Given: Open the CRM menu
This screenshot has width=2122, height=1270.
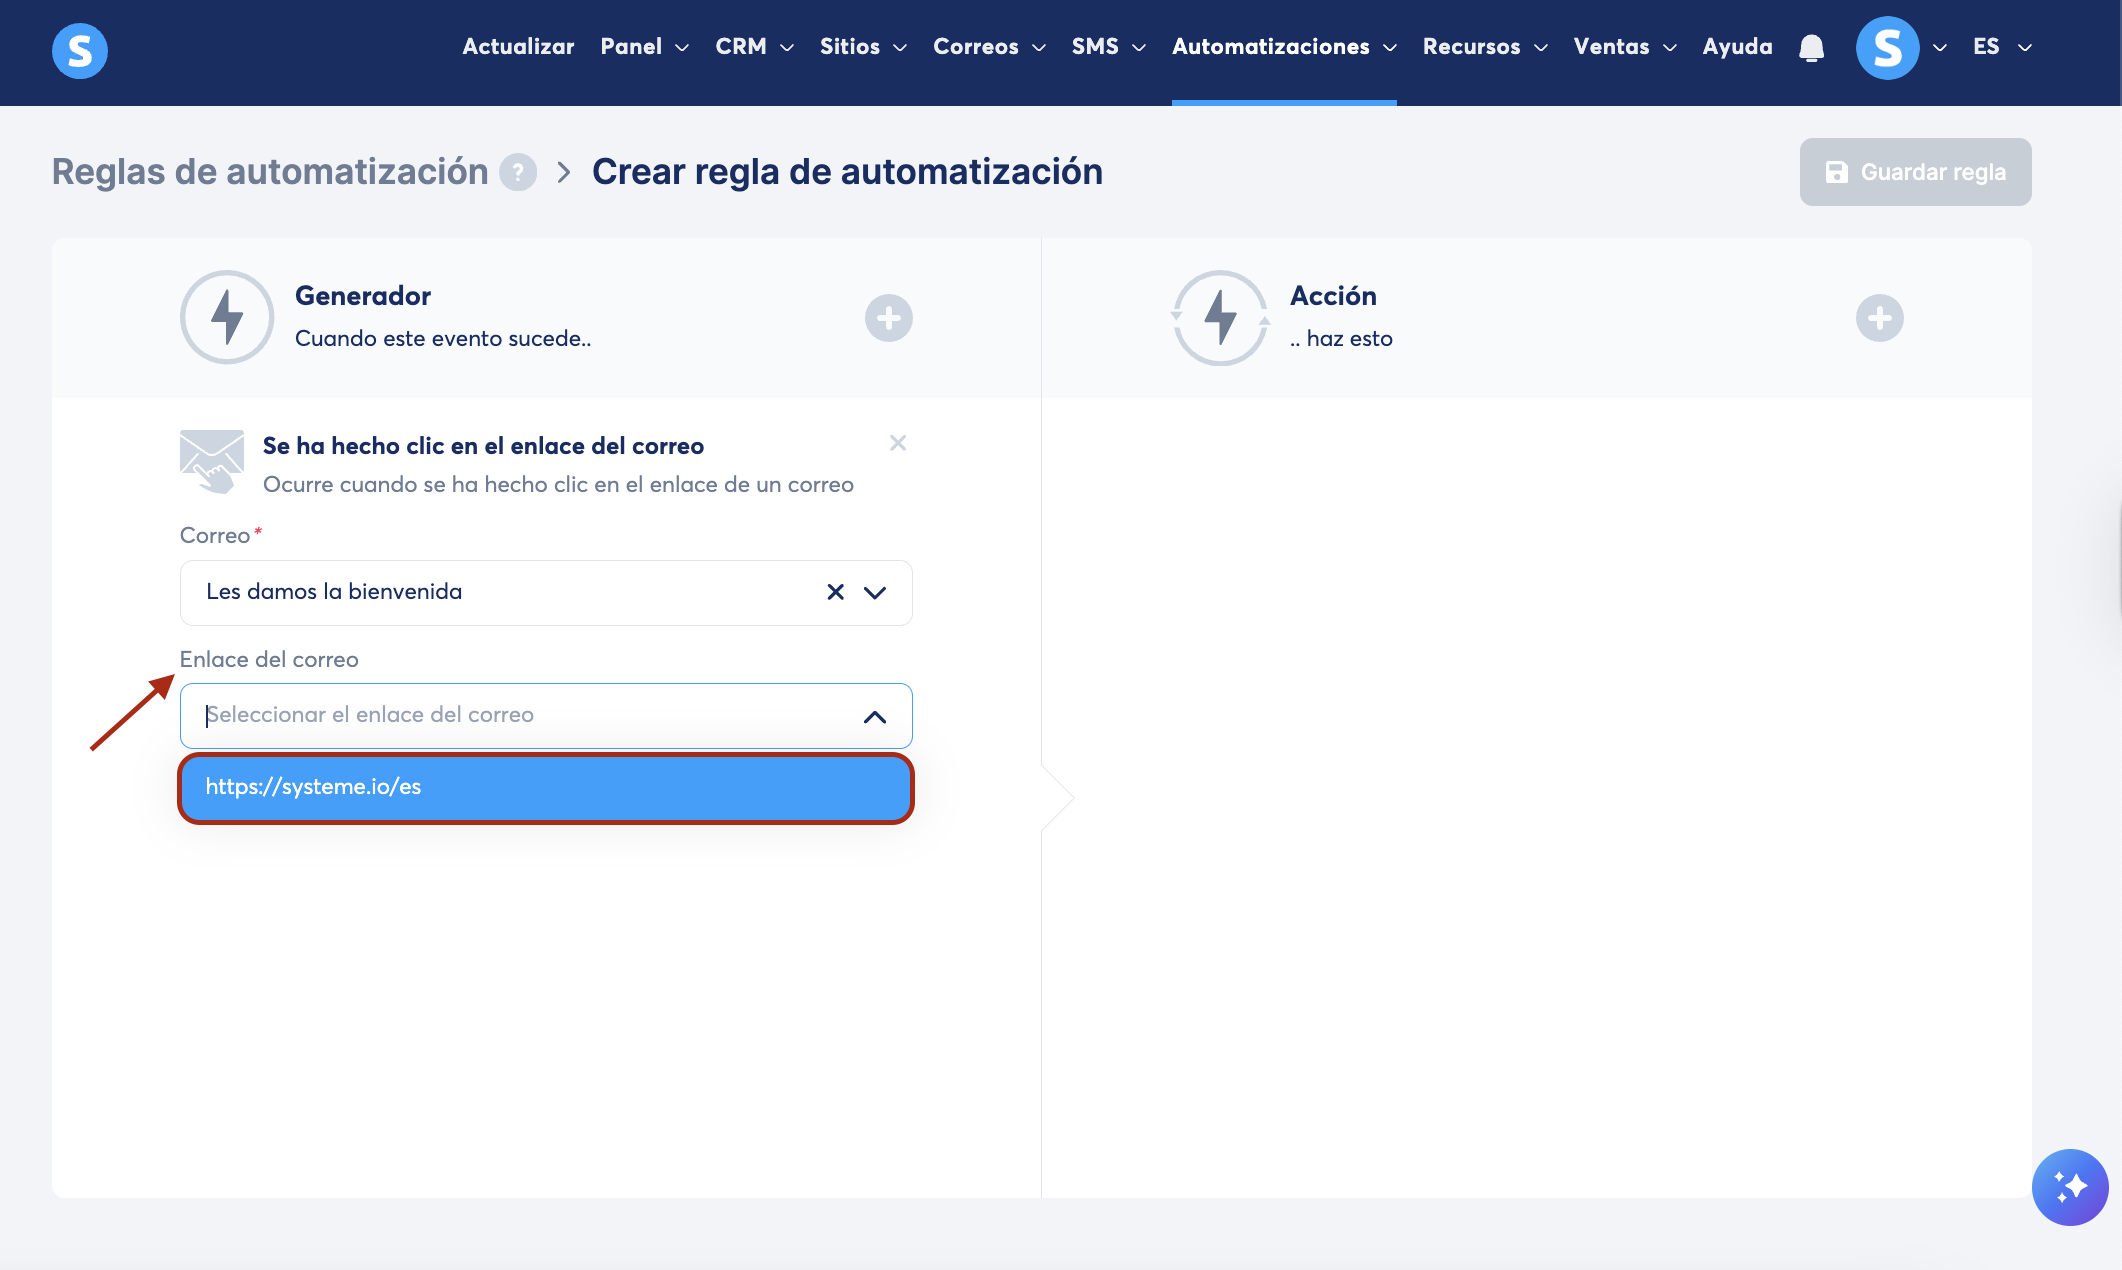Looking at the screenshot, I should click(754, 47).
